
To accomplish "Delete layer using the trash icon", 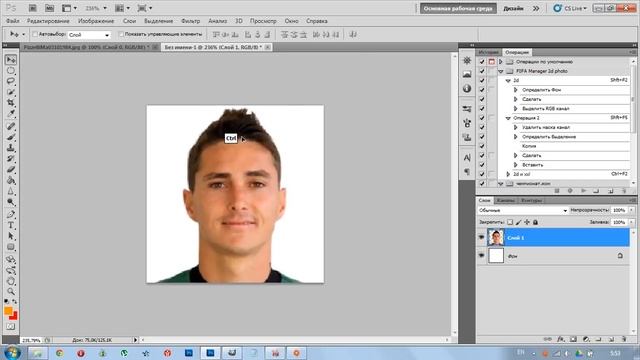I will 624,339.
